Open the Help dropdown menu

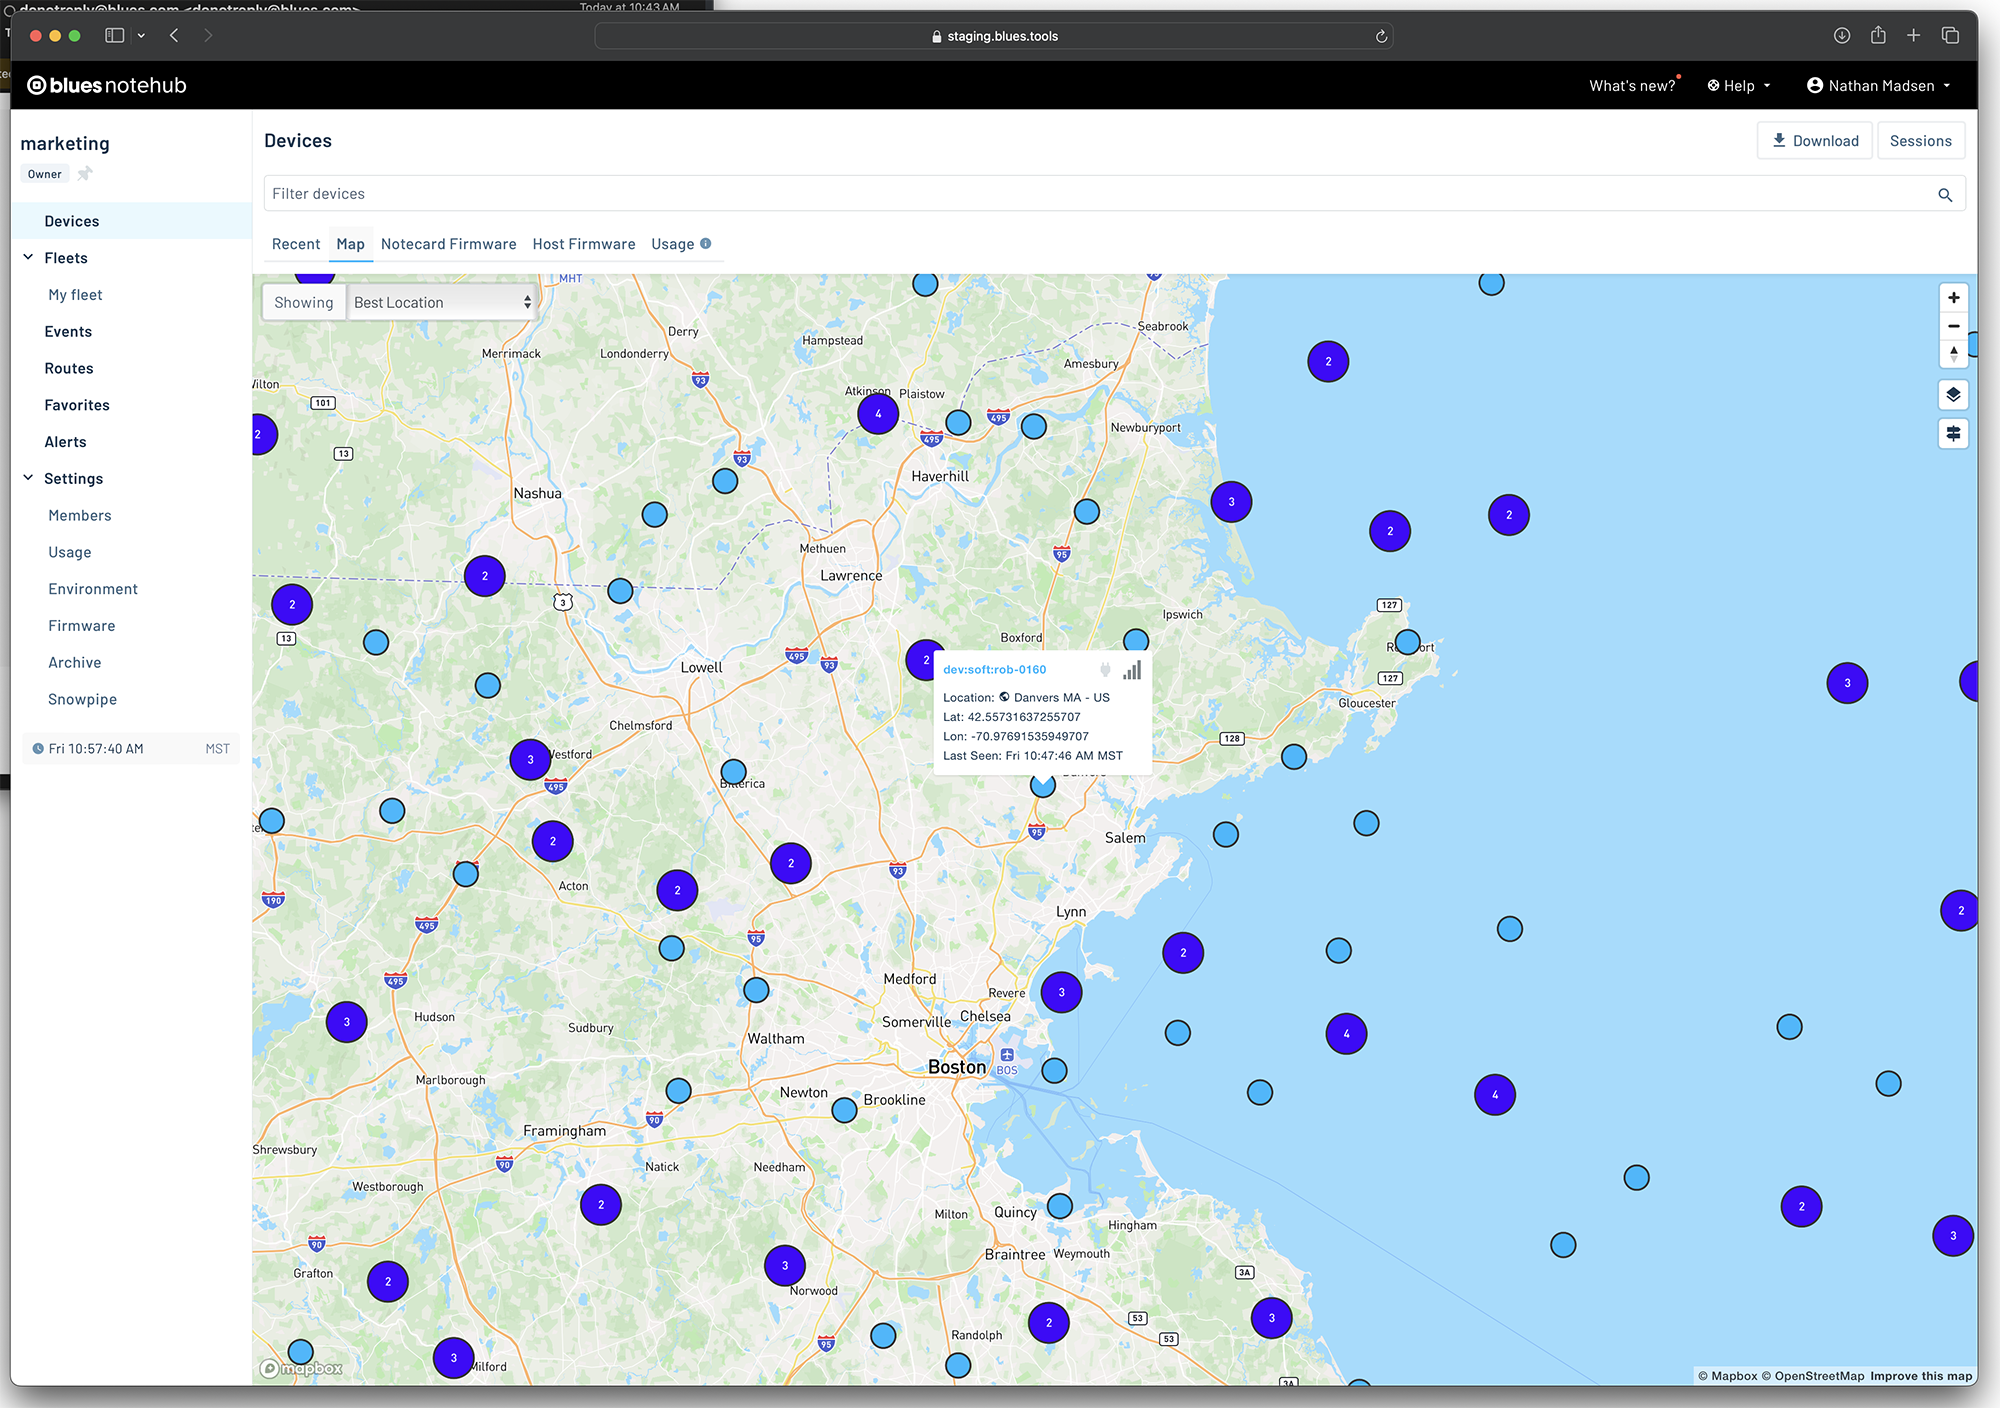point(1739,86)
